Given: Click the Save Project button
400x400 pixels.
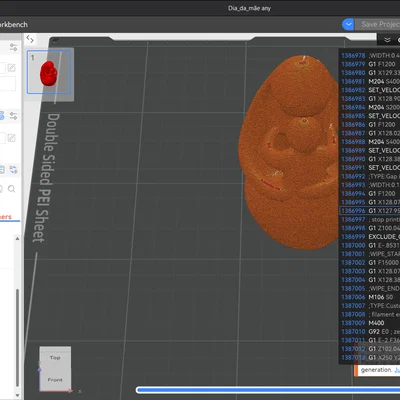Looking at the screenshot, I should pos(378,24).
